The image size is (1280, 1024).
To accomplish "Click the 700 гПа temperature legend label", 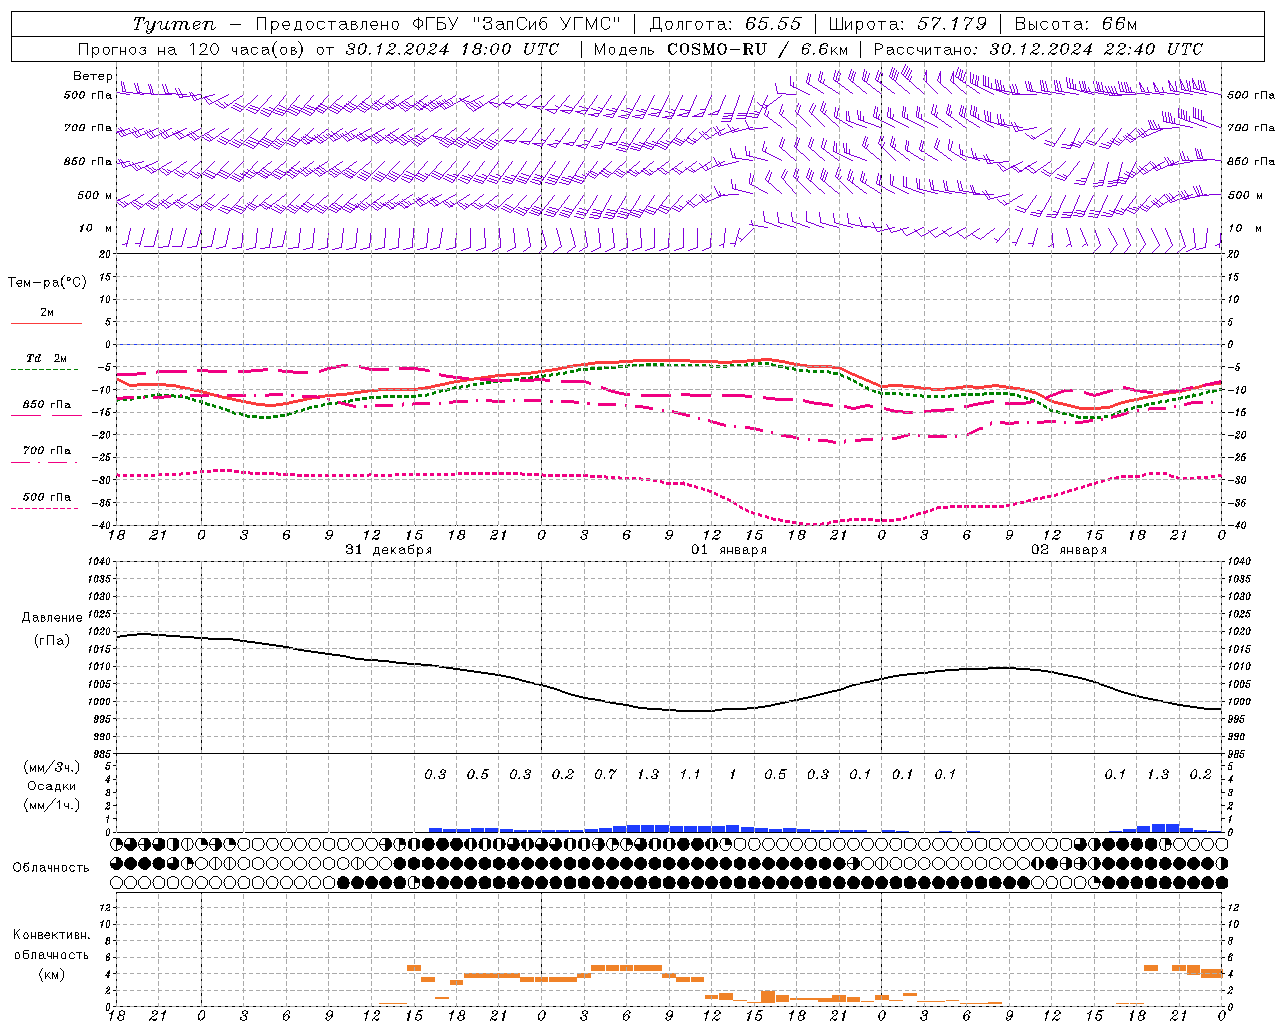I will pyautogui.click(x=47, y=450).
